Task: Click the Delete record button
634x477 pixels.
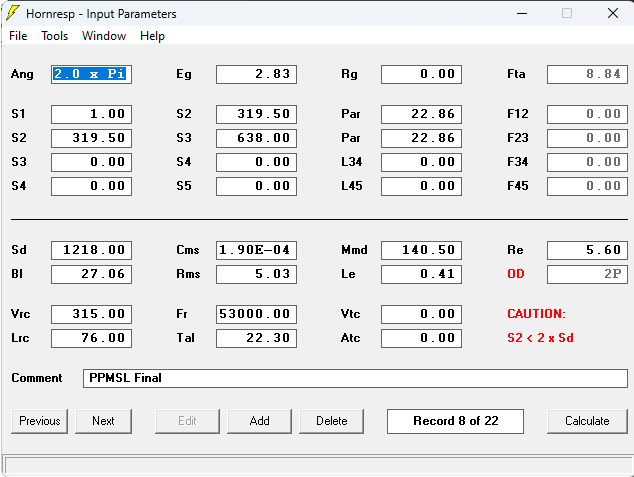Action: [x=332, y=421]
